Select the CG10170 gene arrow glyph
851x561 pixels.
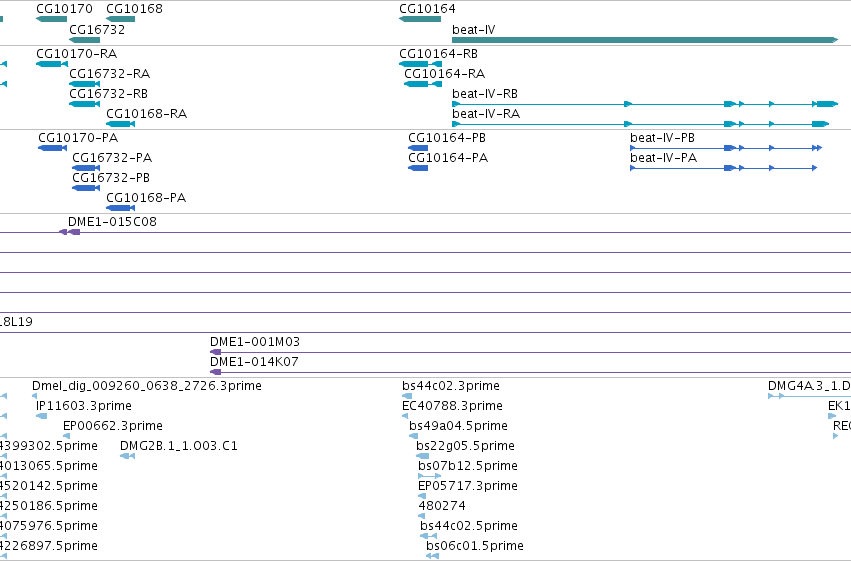pyautogui.click(x=52, y=19)
